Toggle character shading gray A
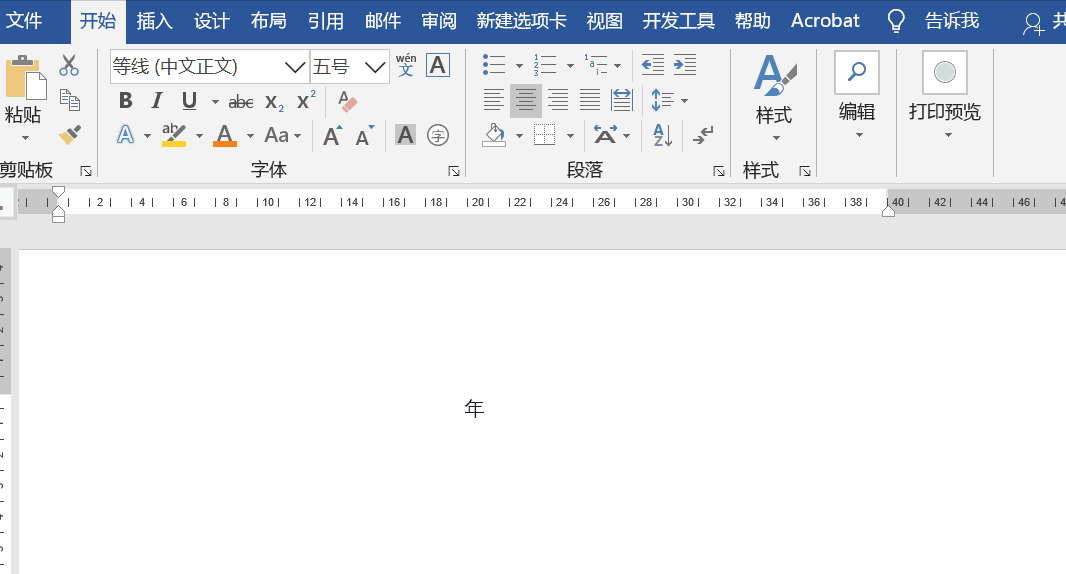The width and height of the screenshot is (1066, 574). (x=406, y=135)
